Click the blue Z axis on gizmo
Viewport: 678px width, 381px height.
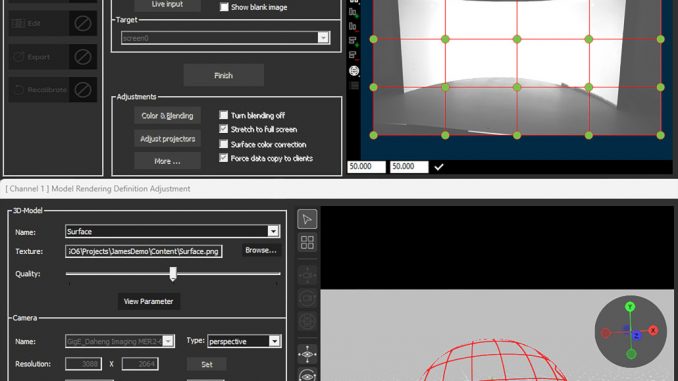click(x=636, y=336)
